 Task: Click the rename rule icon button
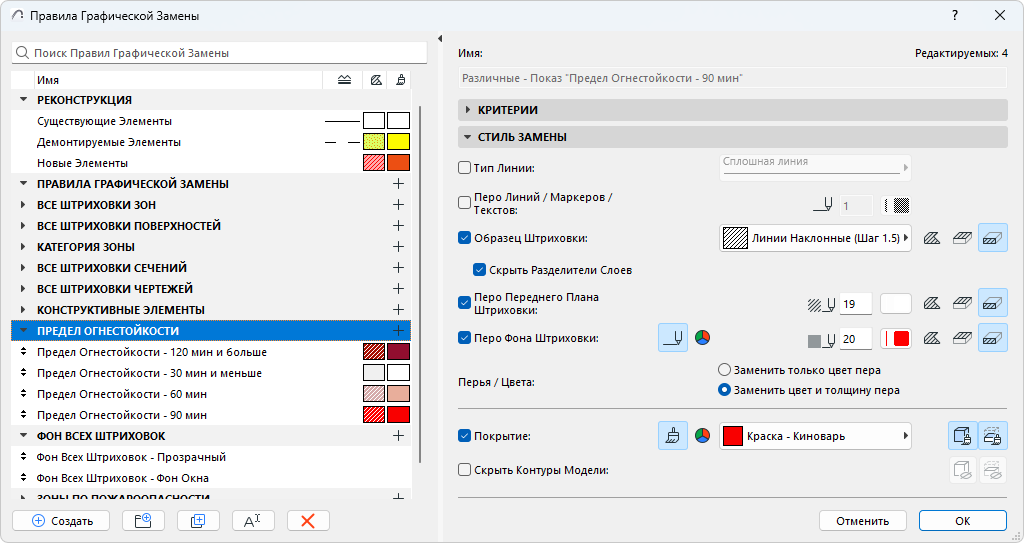pos(253,521)
